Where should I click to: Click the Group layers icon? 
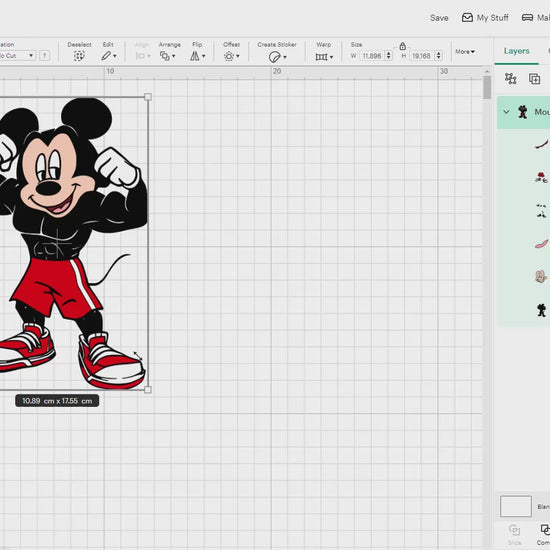[x=510, y=79]
